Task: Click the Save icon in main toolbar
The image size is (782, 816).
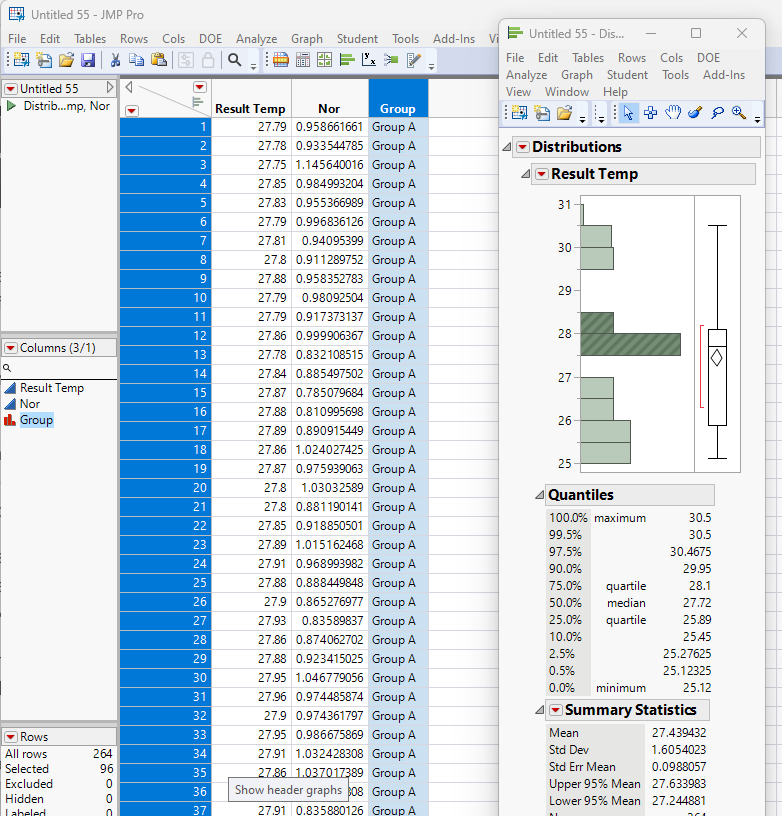Action: 88,61
